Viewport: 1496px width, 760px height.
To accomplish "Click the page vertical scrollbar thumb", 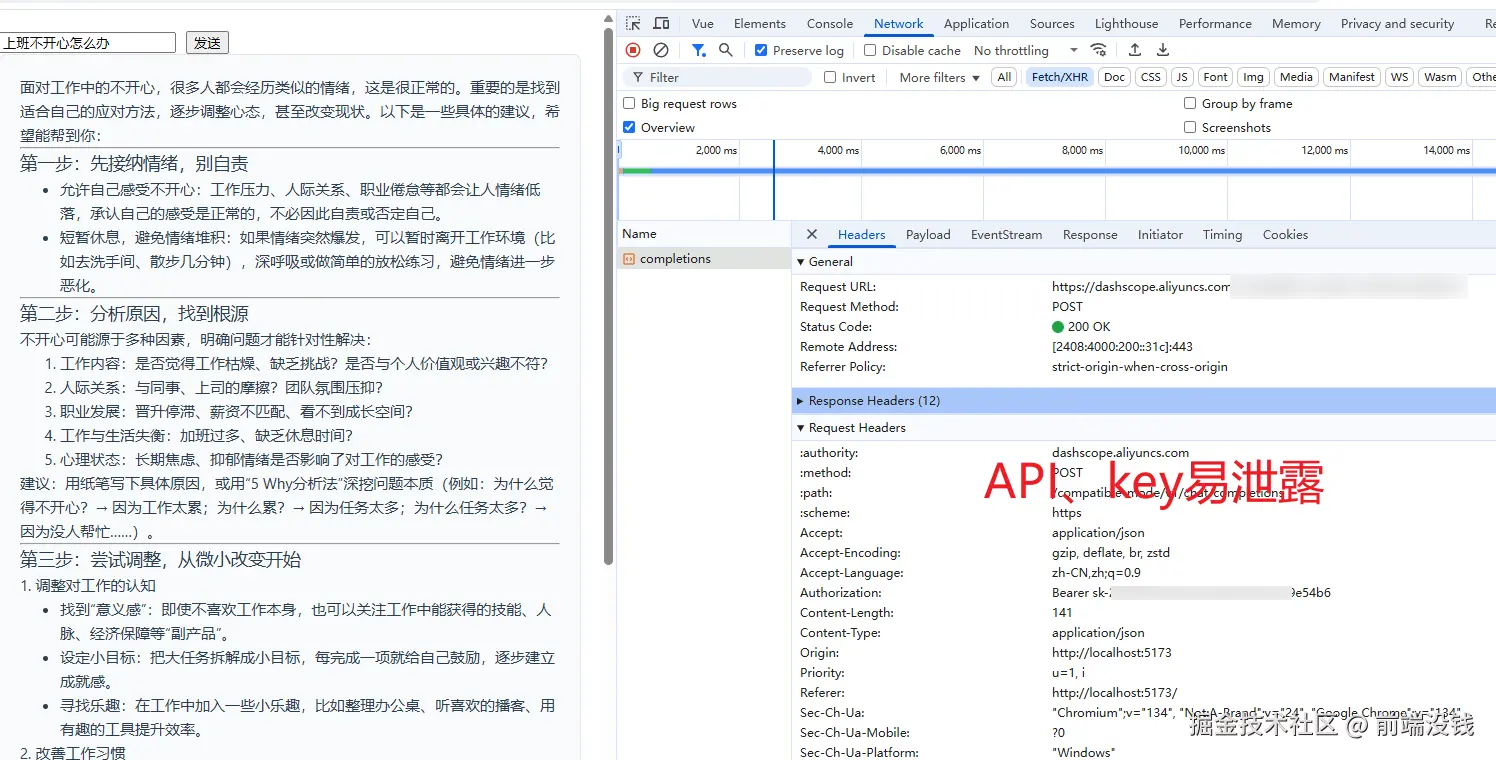I will (x=608, y=297).
